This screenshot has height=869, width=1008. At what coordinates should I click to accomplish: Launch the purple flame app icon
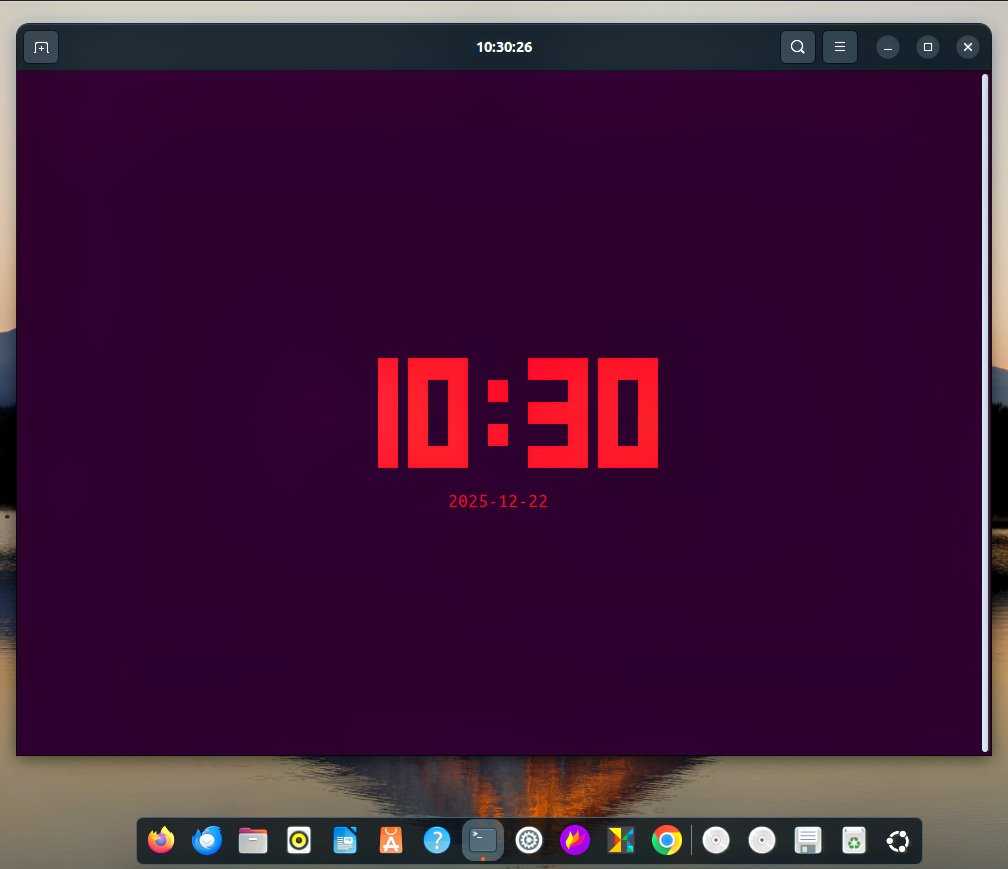575,840
